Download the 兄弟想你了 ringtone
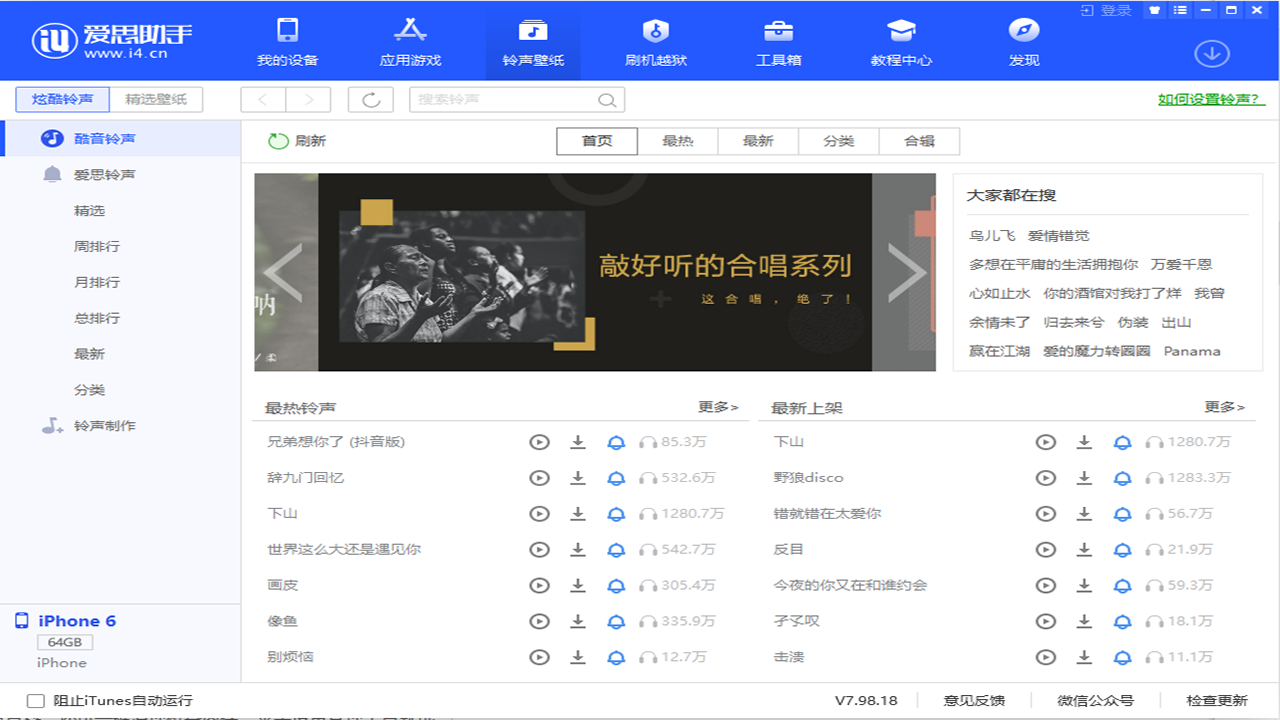Screen dimensions: 1280x720 pyautogui.click(x=578, y=441)
